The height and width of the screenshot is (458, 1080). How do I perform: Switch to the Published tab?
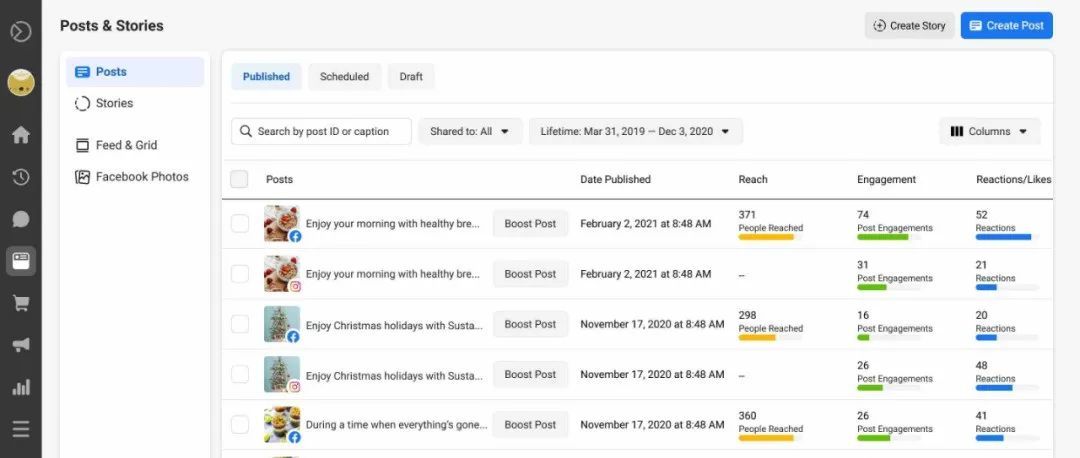[x=266, y=76]
